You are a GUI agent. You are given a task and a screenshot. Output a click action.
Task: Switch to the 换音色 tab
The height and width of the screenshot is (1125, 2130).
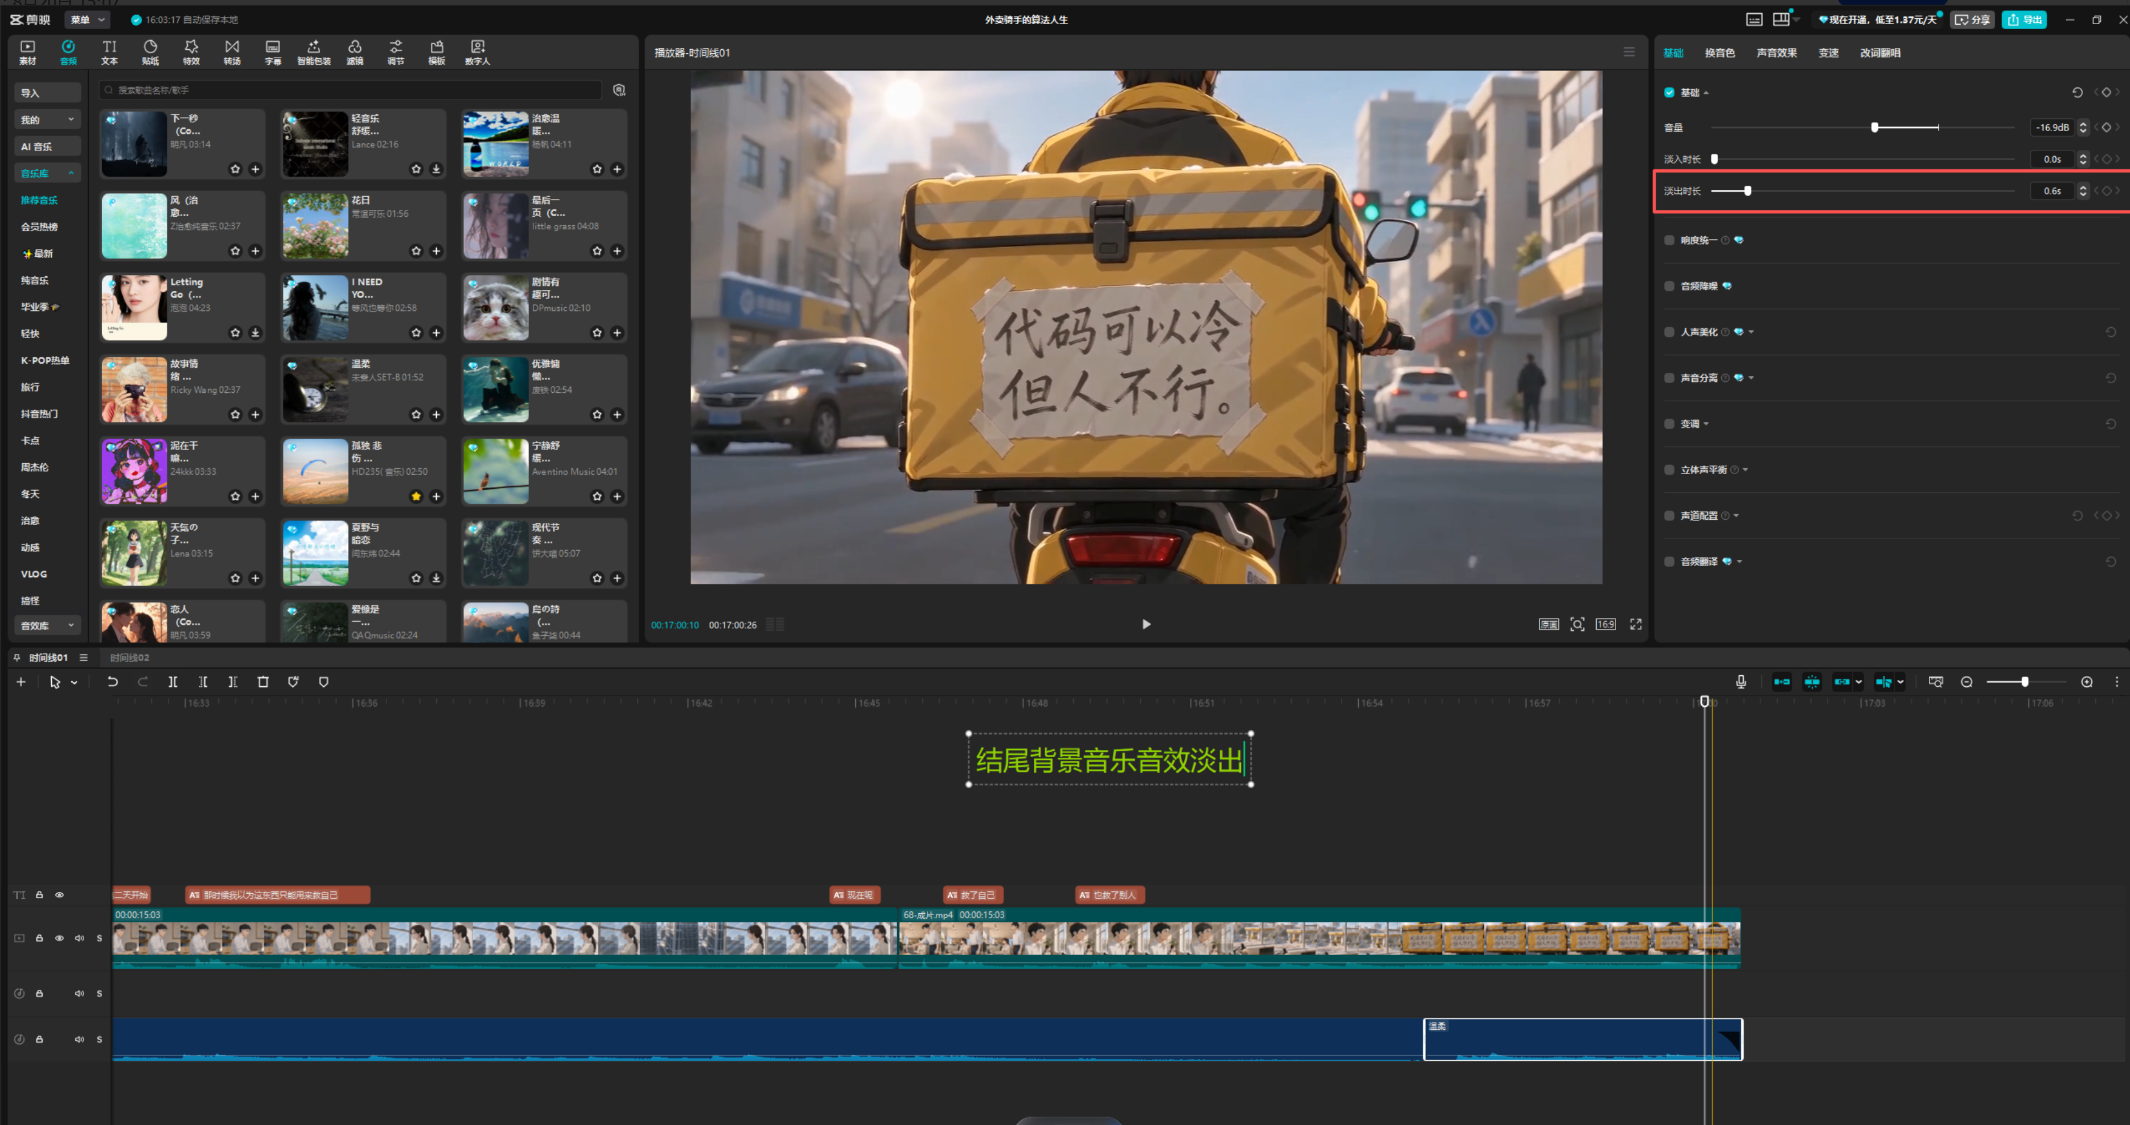pos(1720,53)
